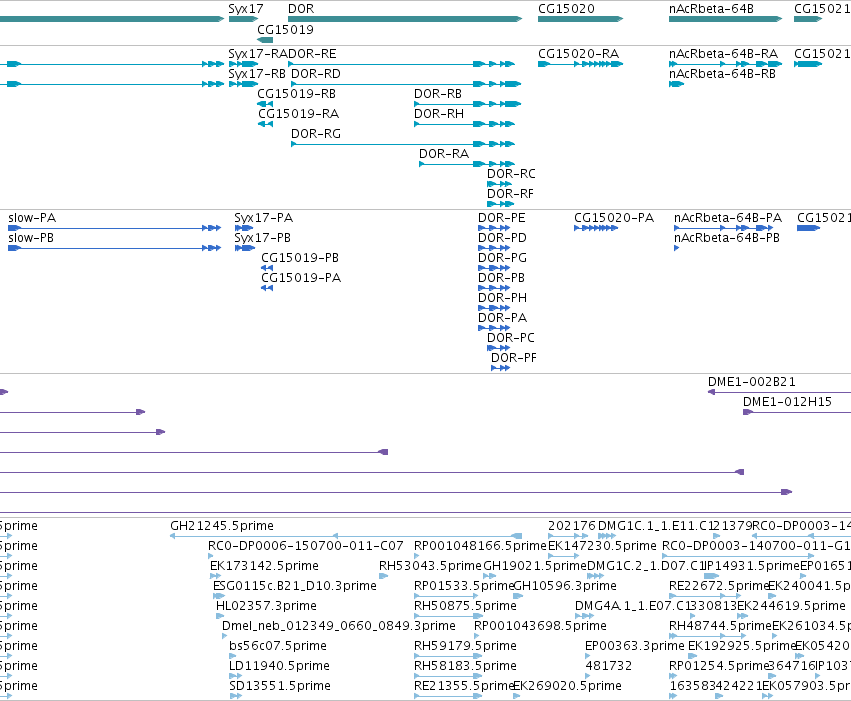Select the Syx17-PA protein label
851x701 pixels.
click(x=263, y=218)
